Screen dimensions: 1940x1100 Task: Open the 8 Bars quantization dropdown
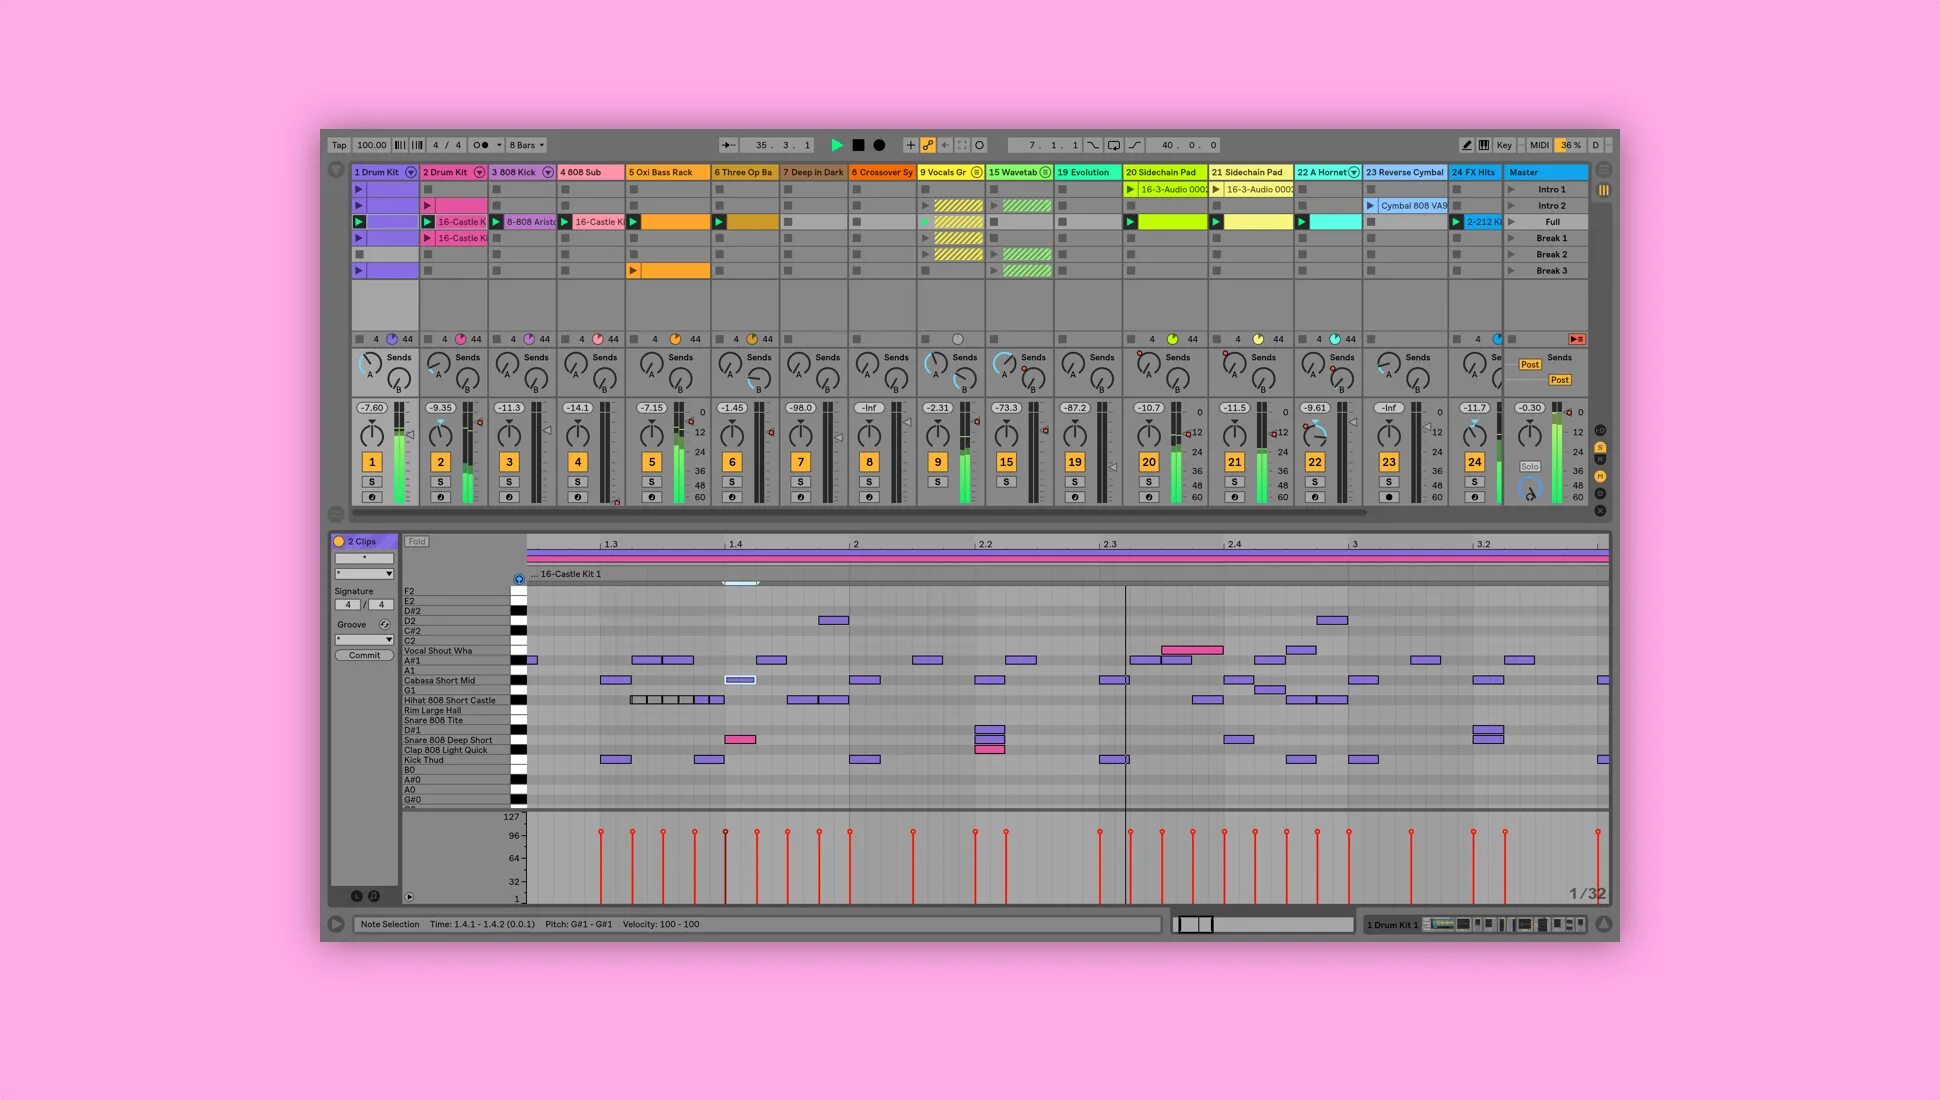click(x=527, y=145)
